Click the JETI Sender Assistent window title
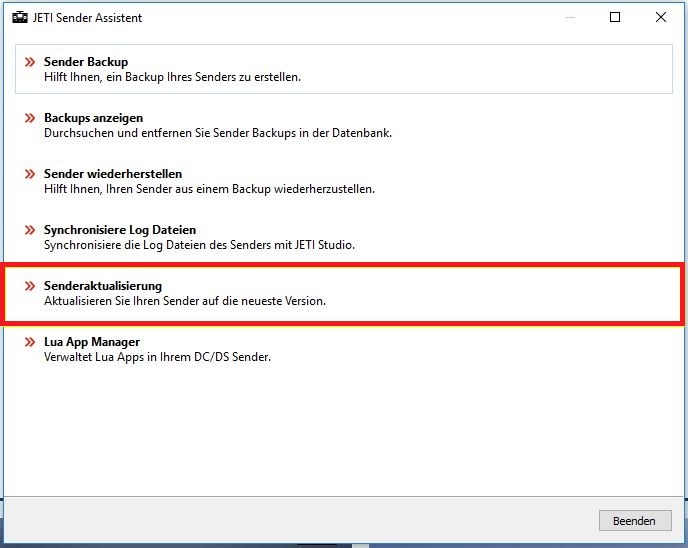This screenshot has width=688, height=548. coord(87,18)
